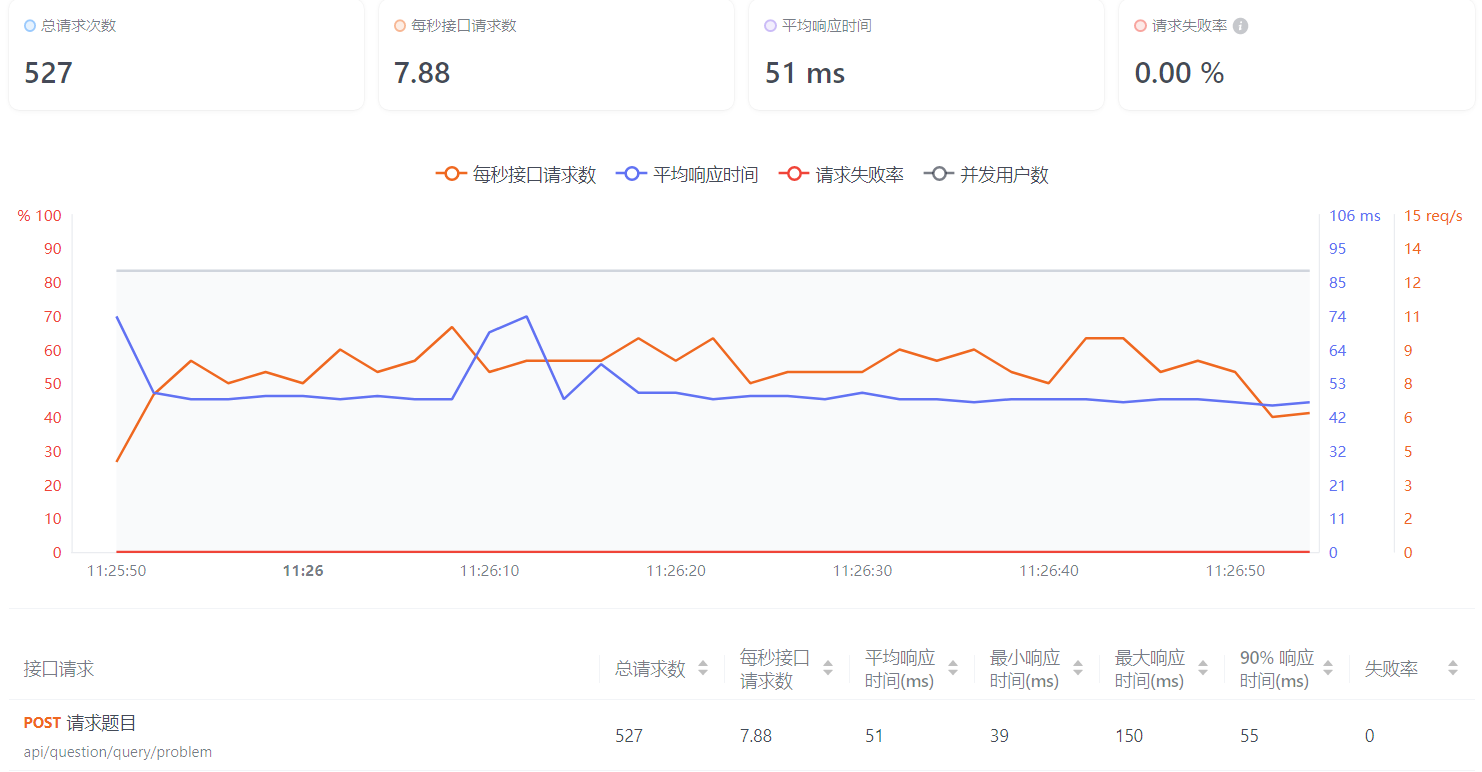Sort table by 最小响应时间(ms) column
The image size is (1482, 772).
(x=1078, y=668)
